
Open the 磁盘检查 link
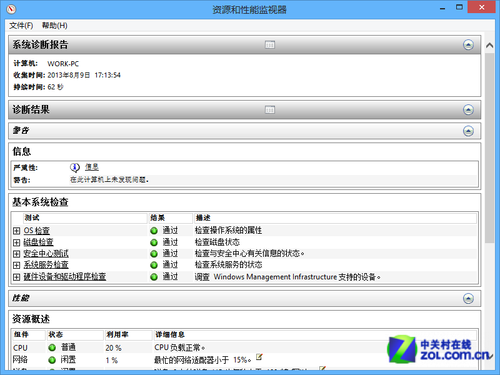point(38,242)
